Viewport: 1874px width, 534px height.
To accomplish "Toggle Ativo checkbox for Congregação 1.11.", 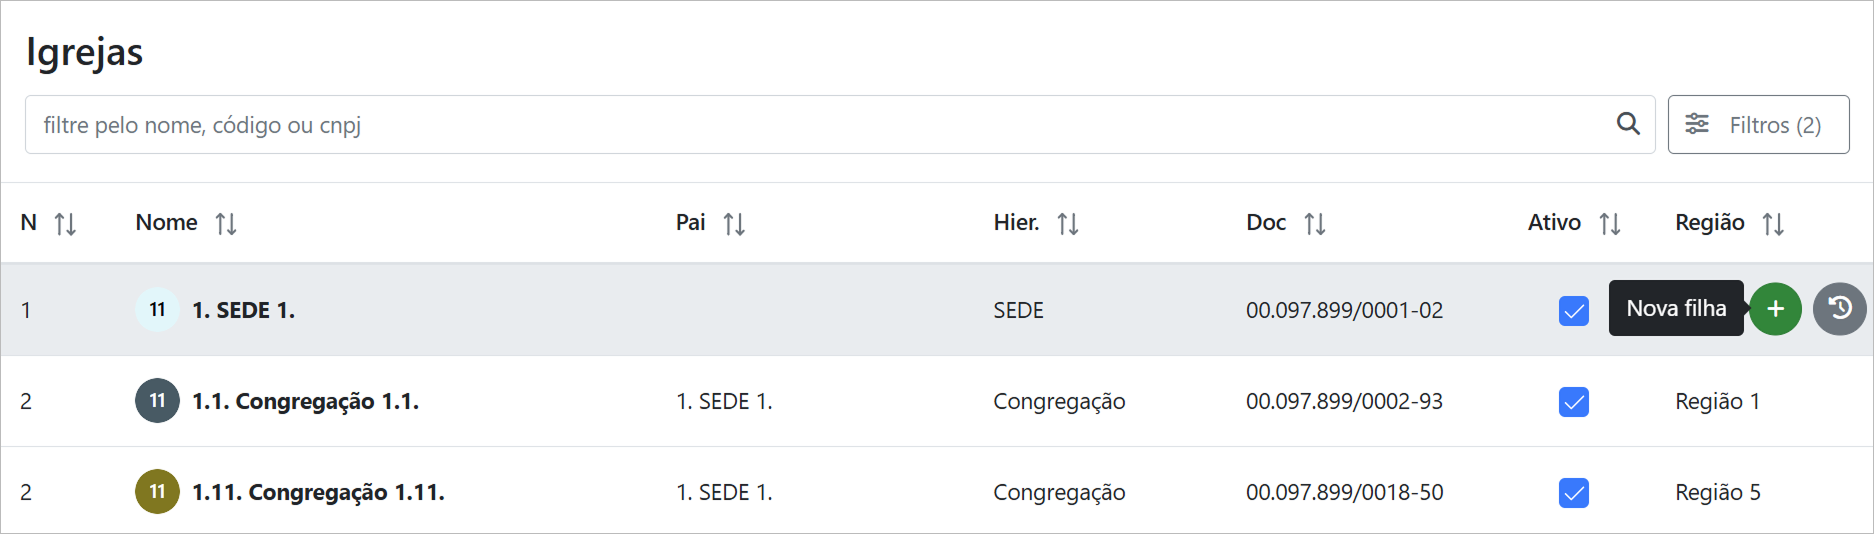I will [1573, 493].
